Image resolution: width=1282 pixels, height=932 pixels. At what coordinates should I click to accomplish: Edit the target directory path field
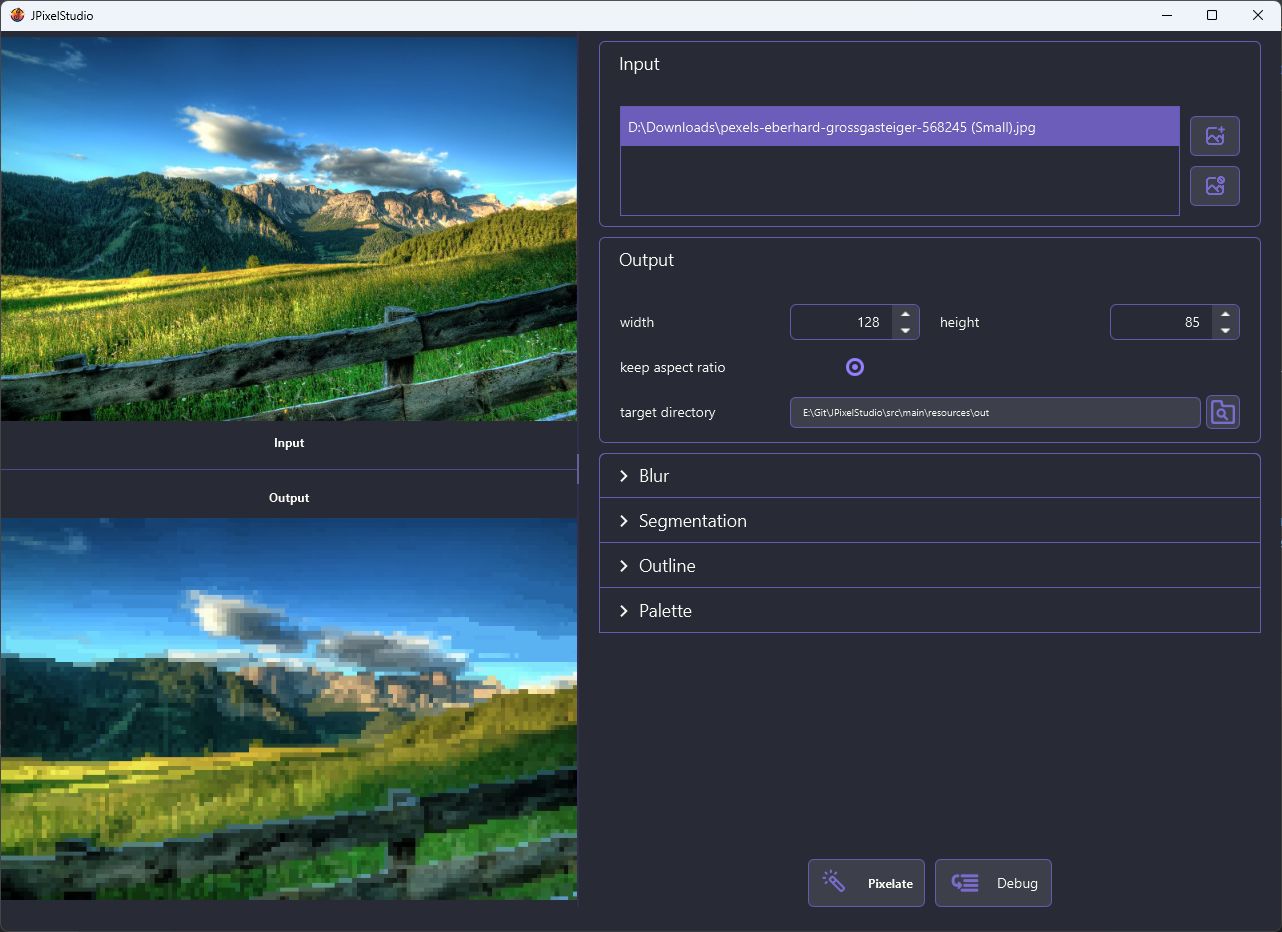tap(994, 412)
